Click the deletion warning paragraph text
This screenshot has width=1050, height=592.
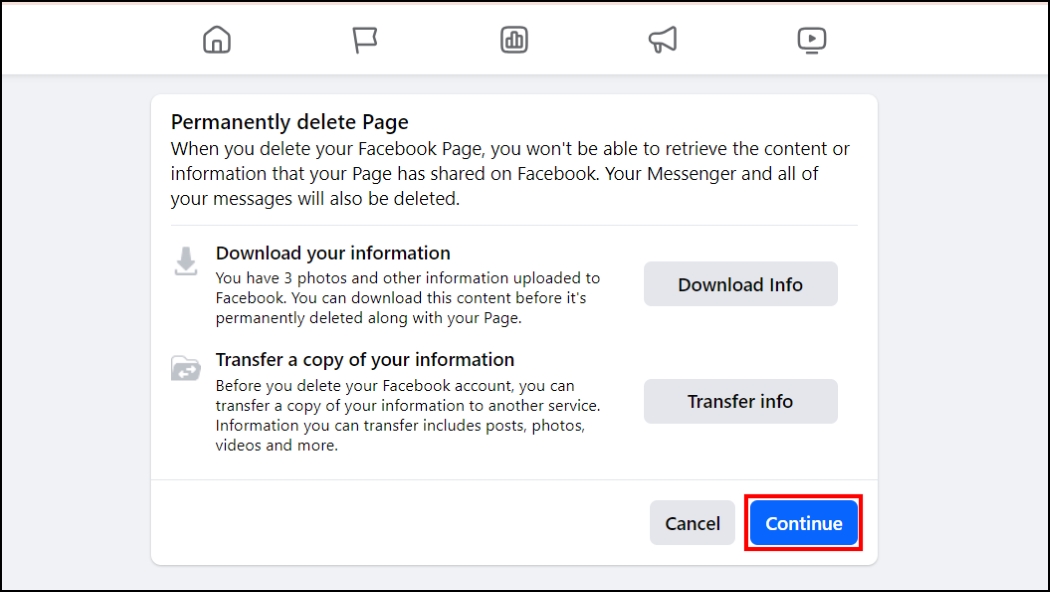510,172
